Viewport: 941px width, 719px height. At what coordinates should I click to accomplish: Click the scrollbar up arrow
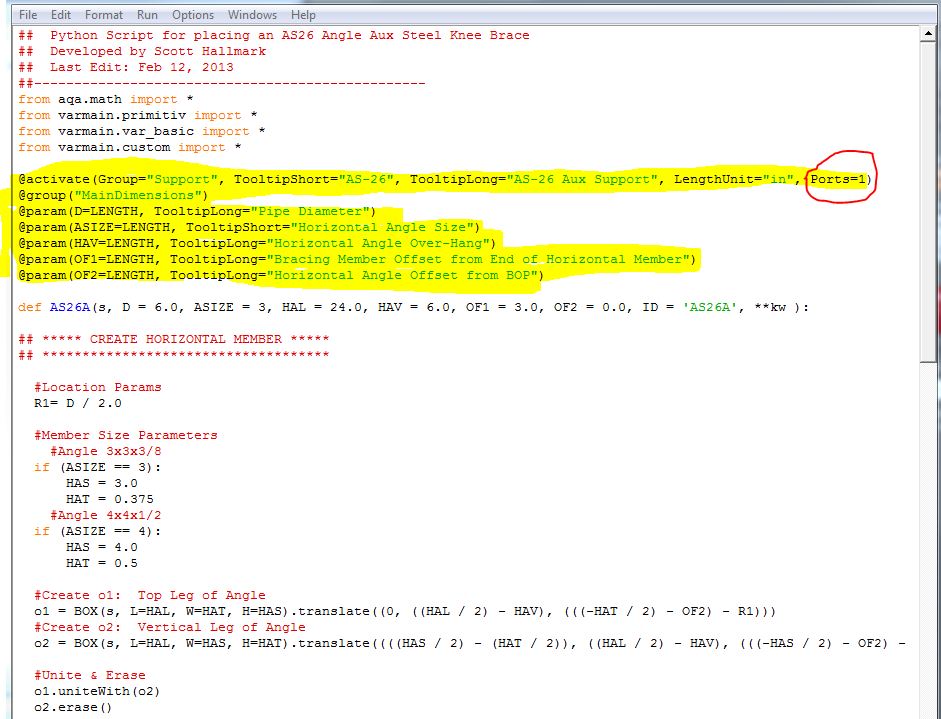click(929, 32)
